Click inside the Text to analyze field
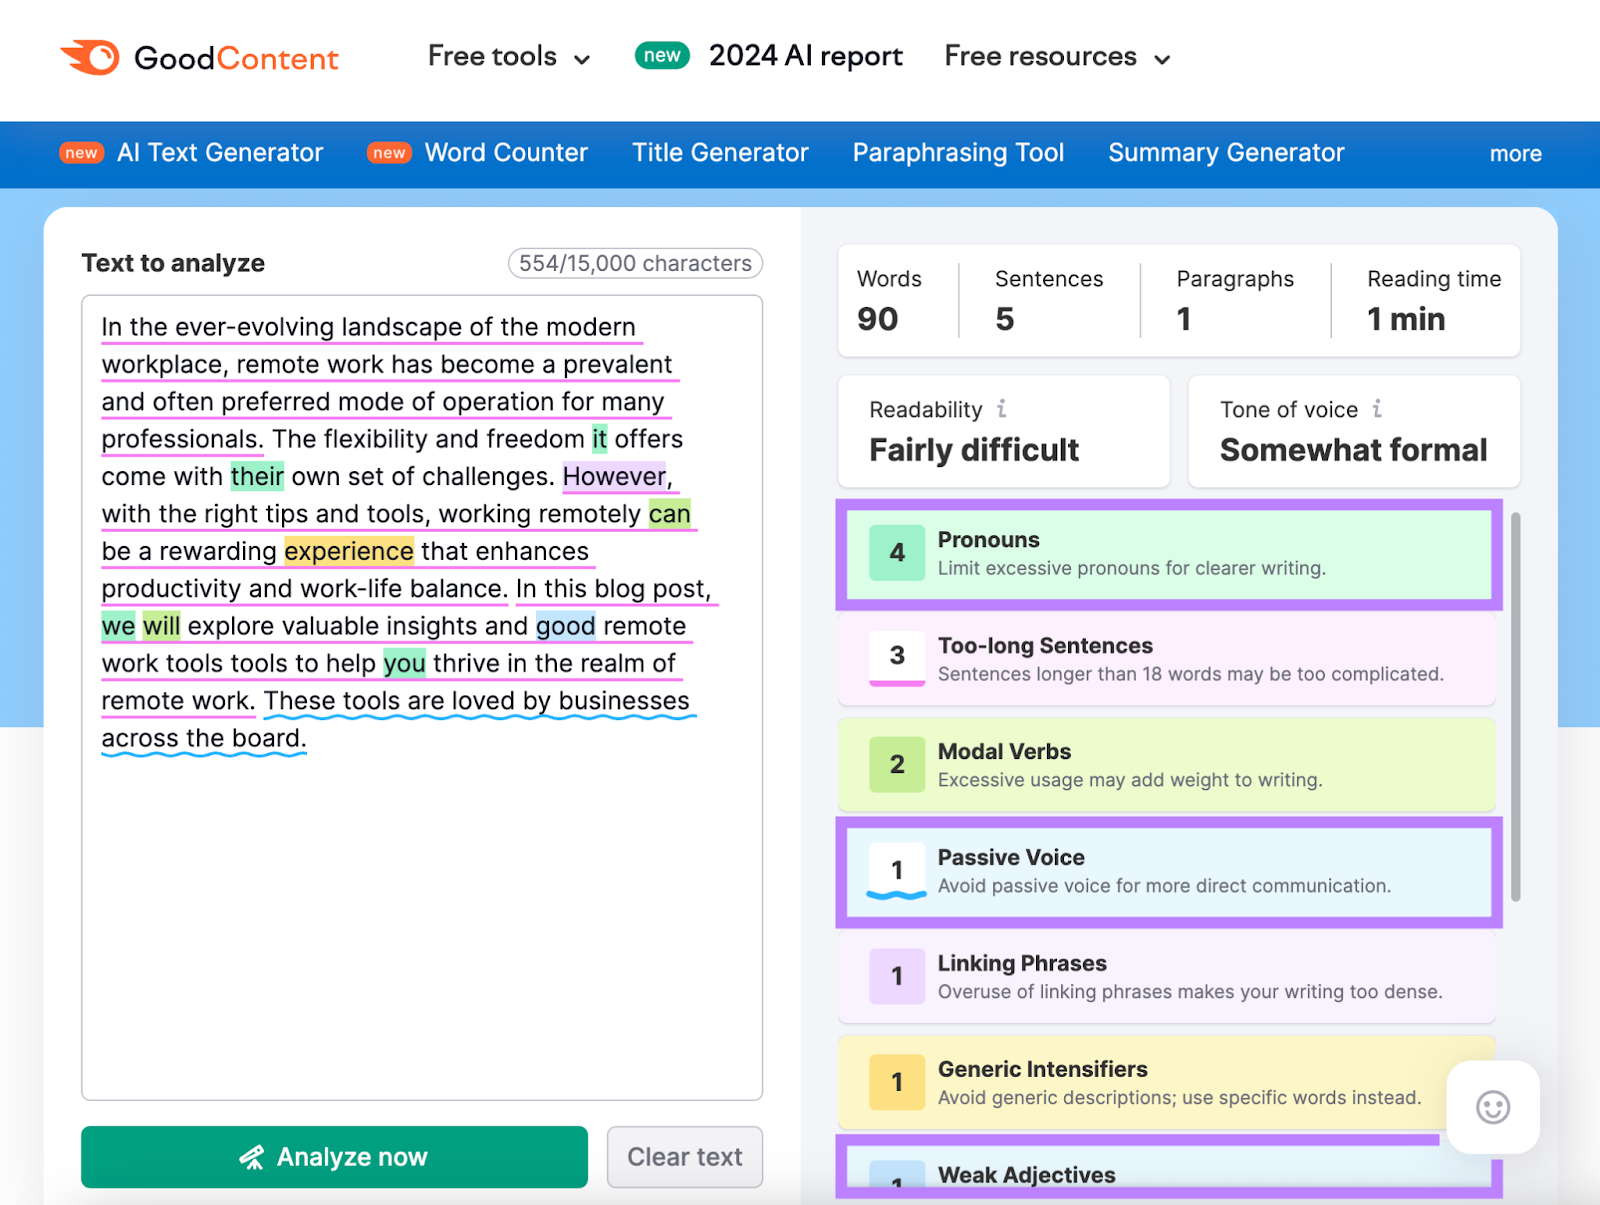 coord(420,900)
